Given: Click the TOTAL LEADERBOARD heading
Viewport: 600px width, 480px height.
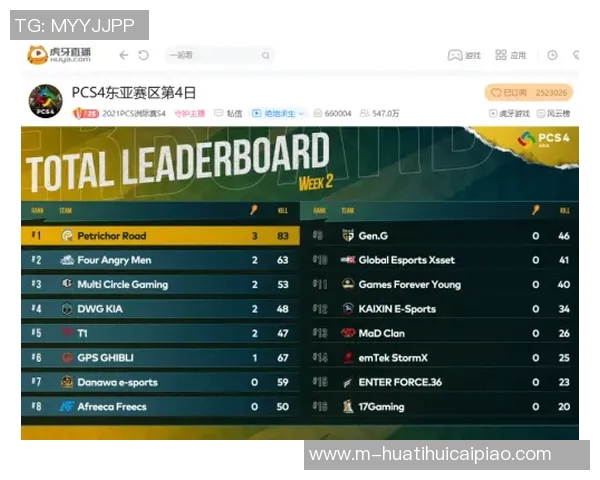Looking at the screenshot, I should click(x=178, y=163).
